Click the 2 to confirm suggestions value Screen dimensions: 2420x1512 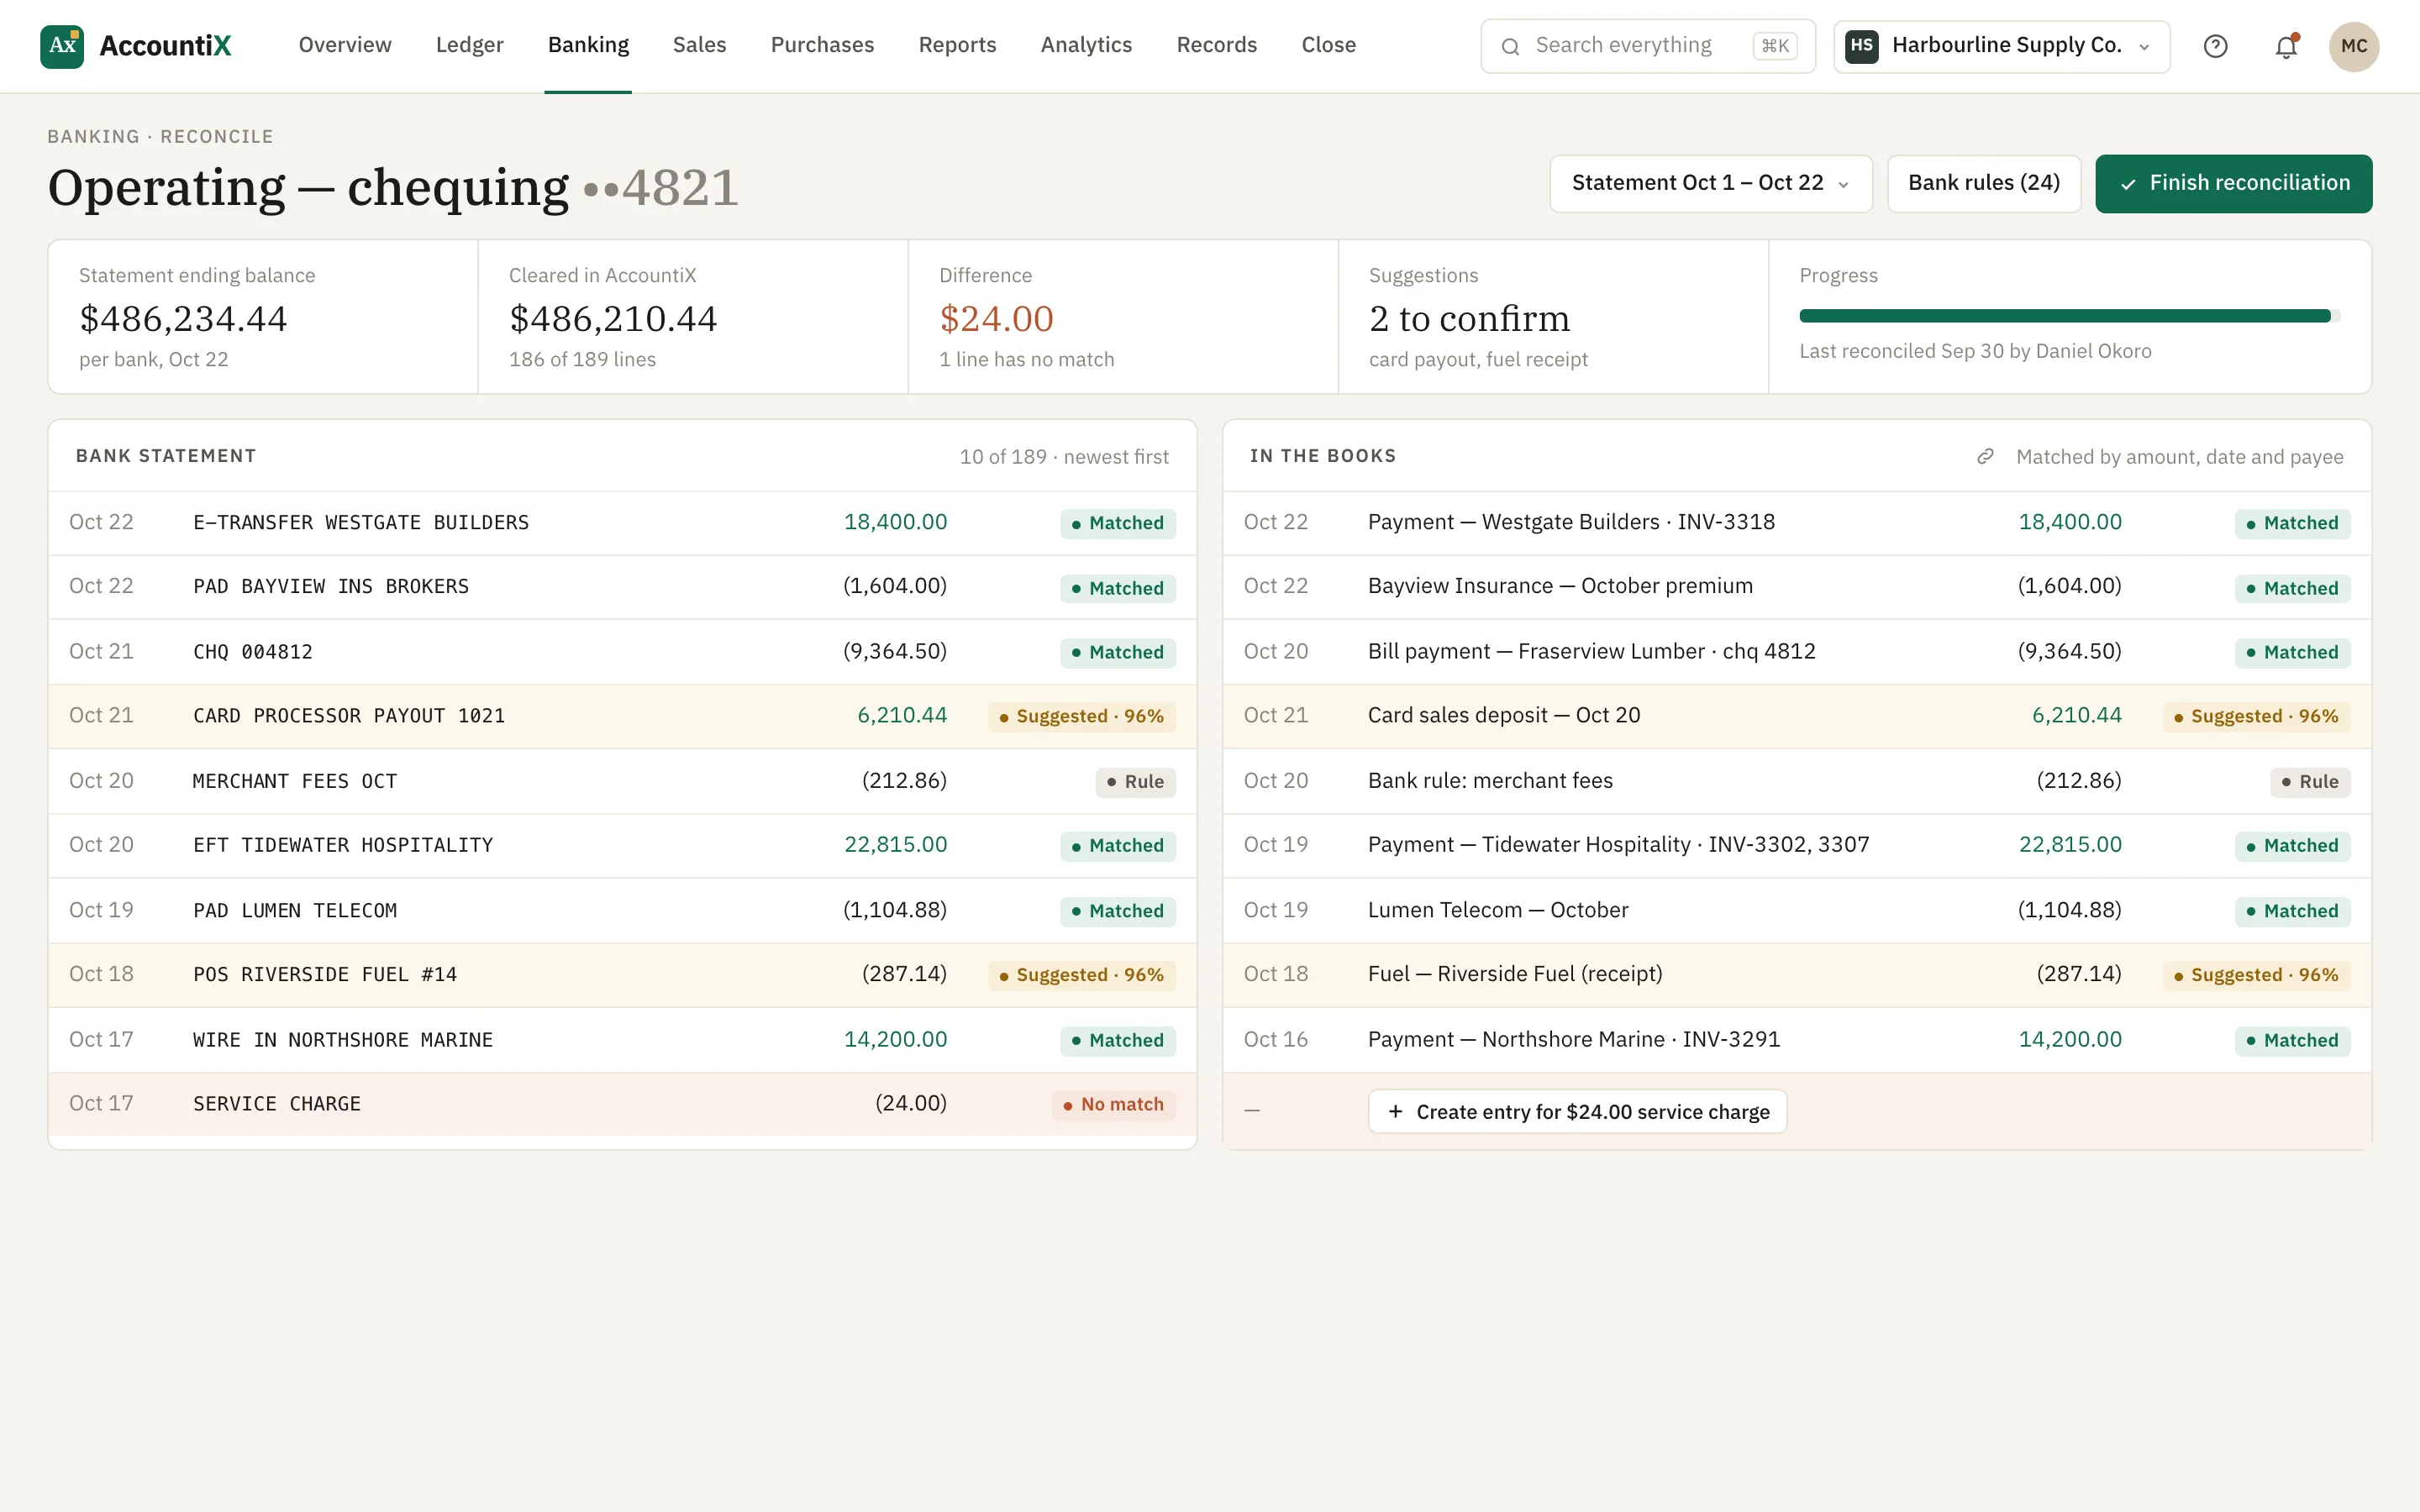1469,319
